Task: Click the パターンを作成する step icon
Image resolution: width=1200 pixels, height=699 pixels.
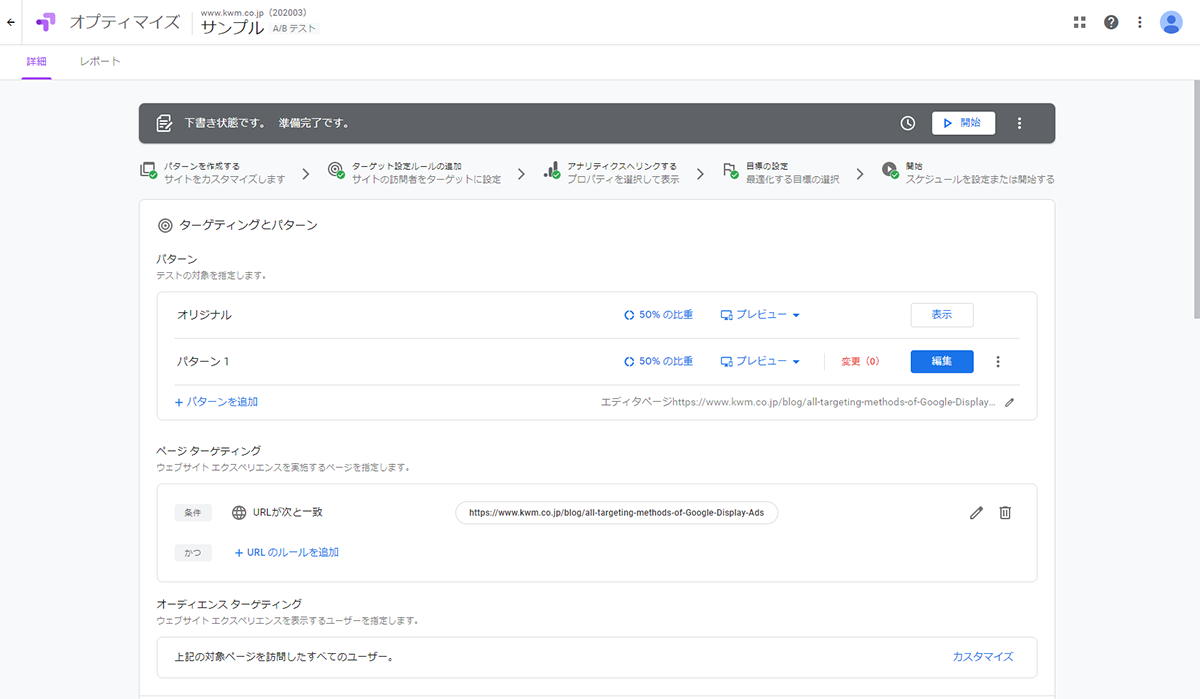Action: pyautogui.click(x=148, y=171)
